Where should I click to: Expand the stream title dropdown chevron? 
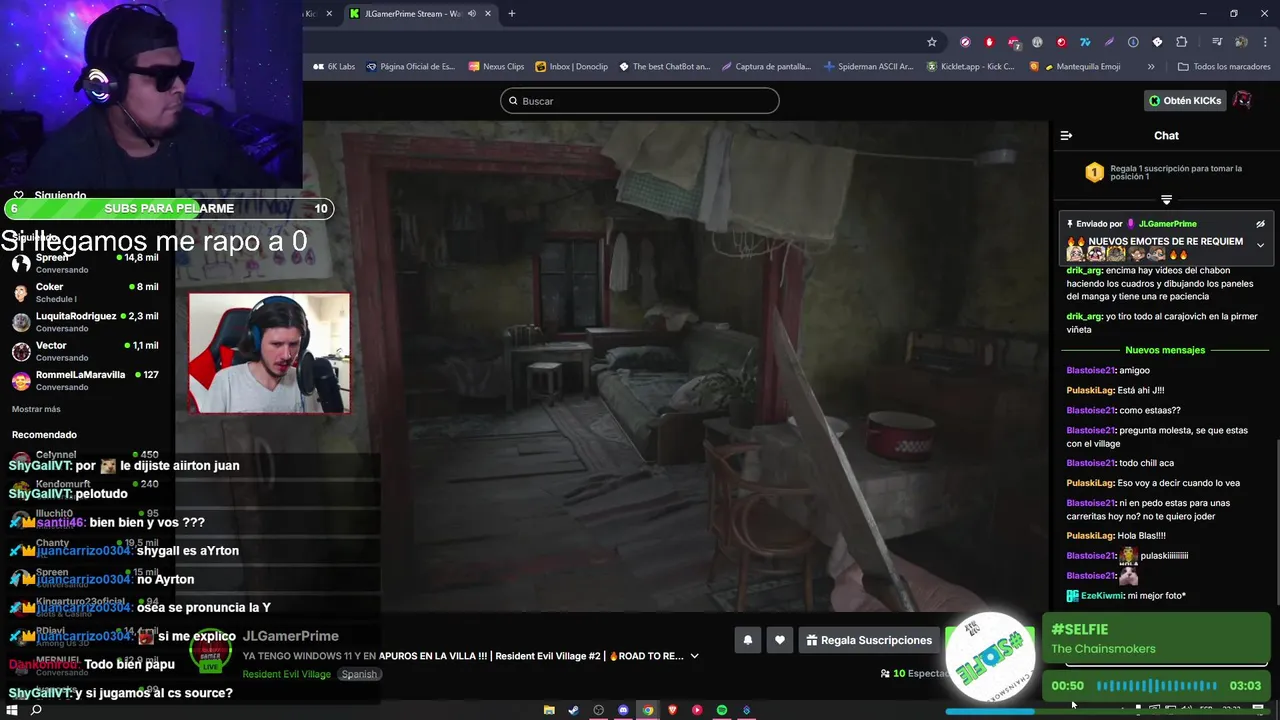coord(694,656)
